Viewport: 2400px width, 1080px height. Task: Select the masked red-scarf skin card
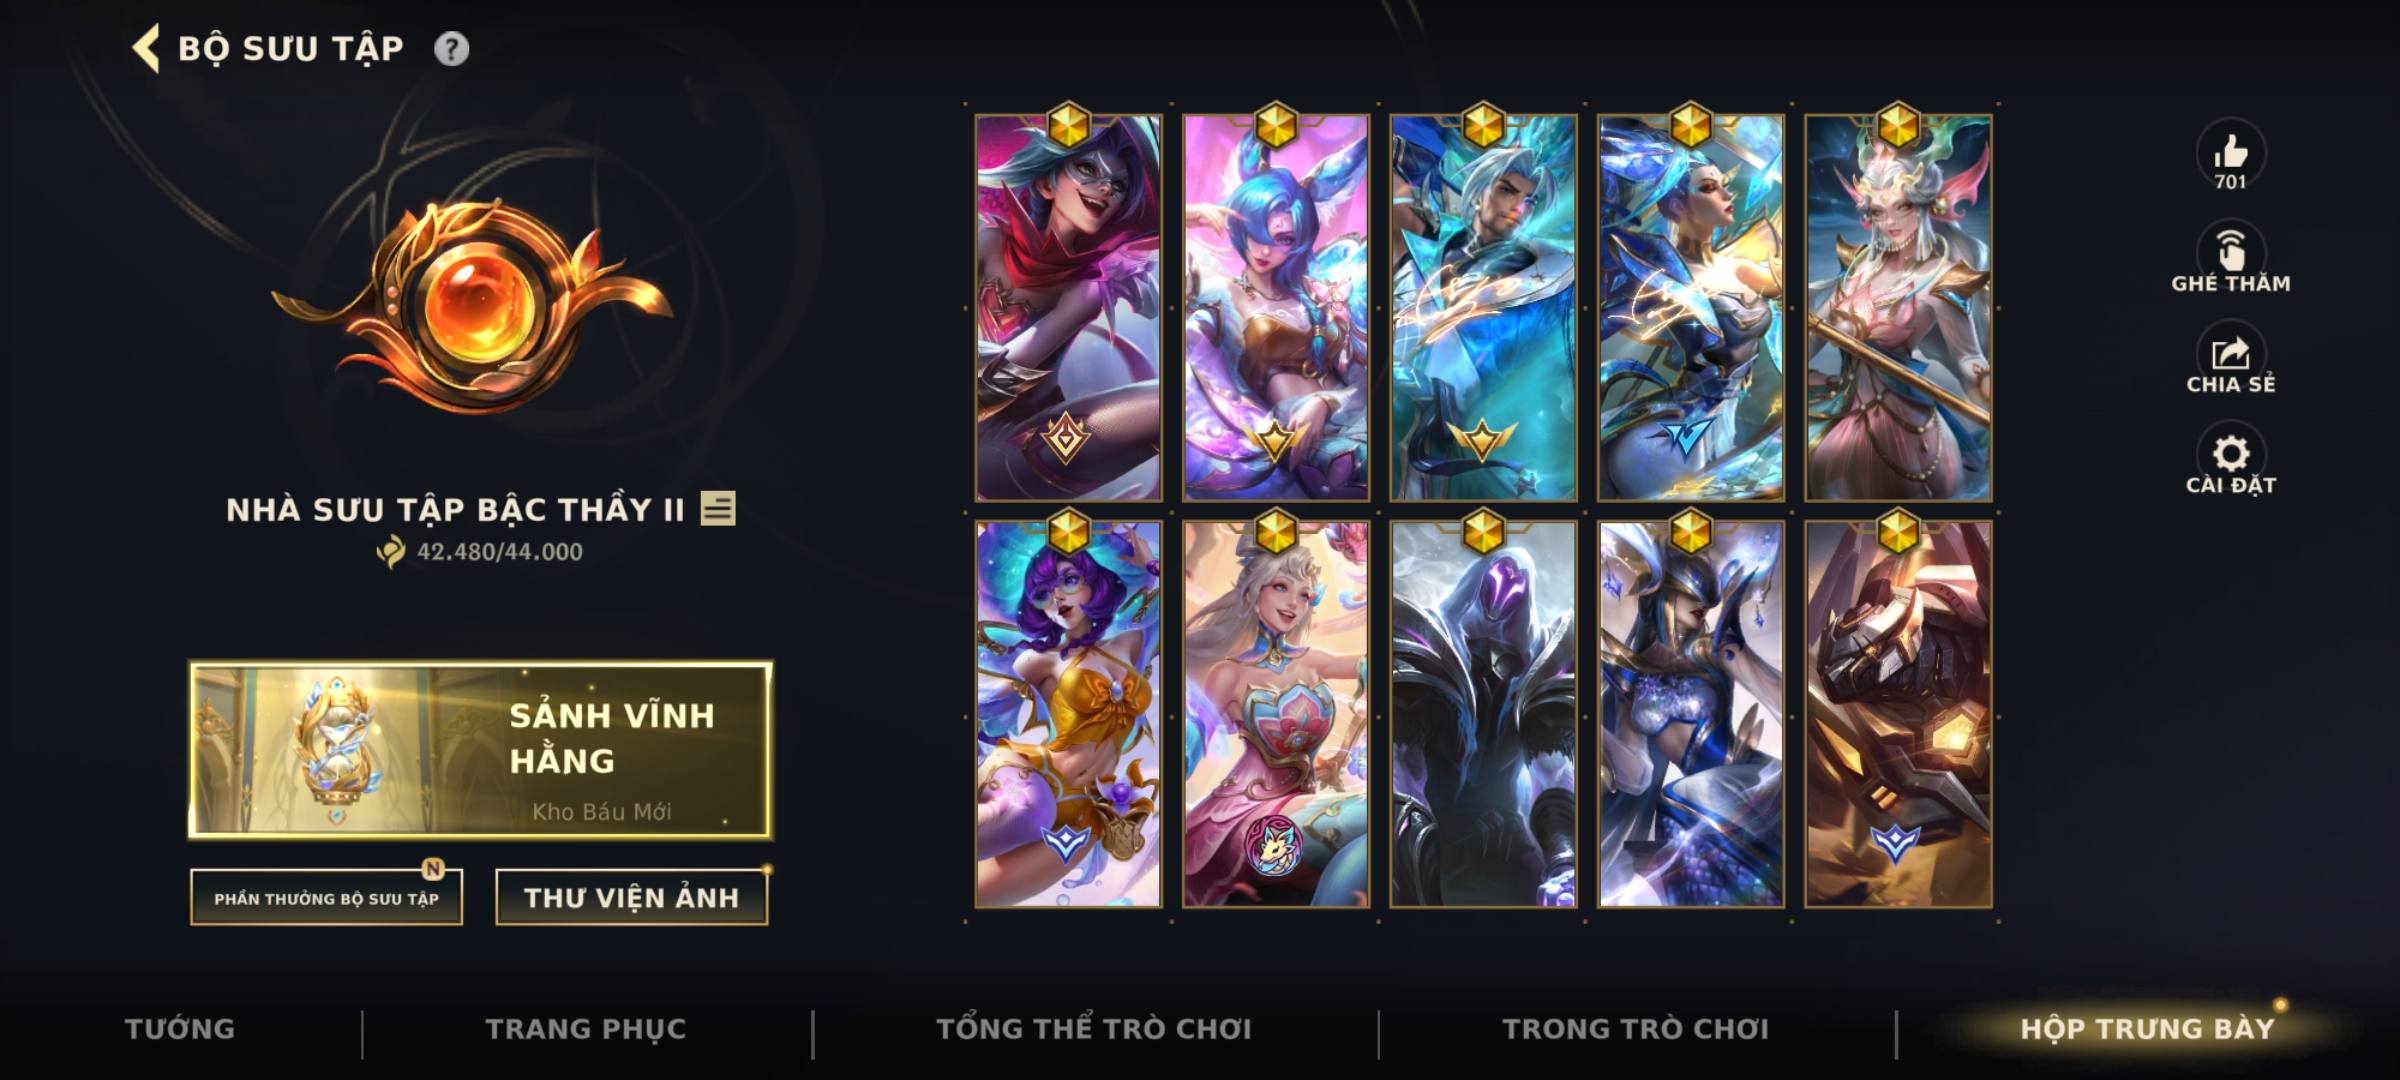[1069, 308]
